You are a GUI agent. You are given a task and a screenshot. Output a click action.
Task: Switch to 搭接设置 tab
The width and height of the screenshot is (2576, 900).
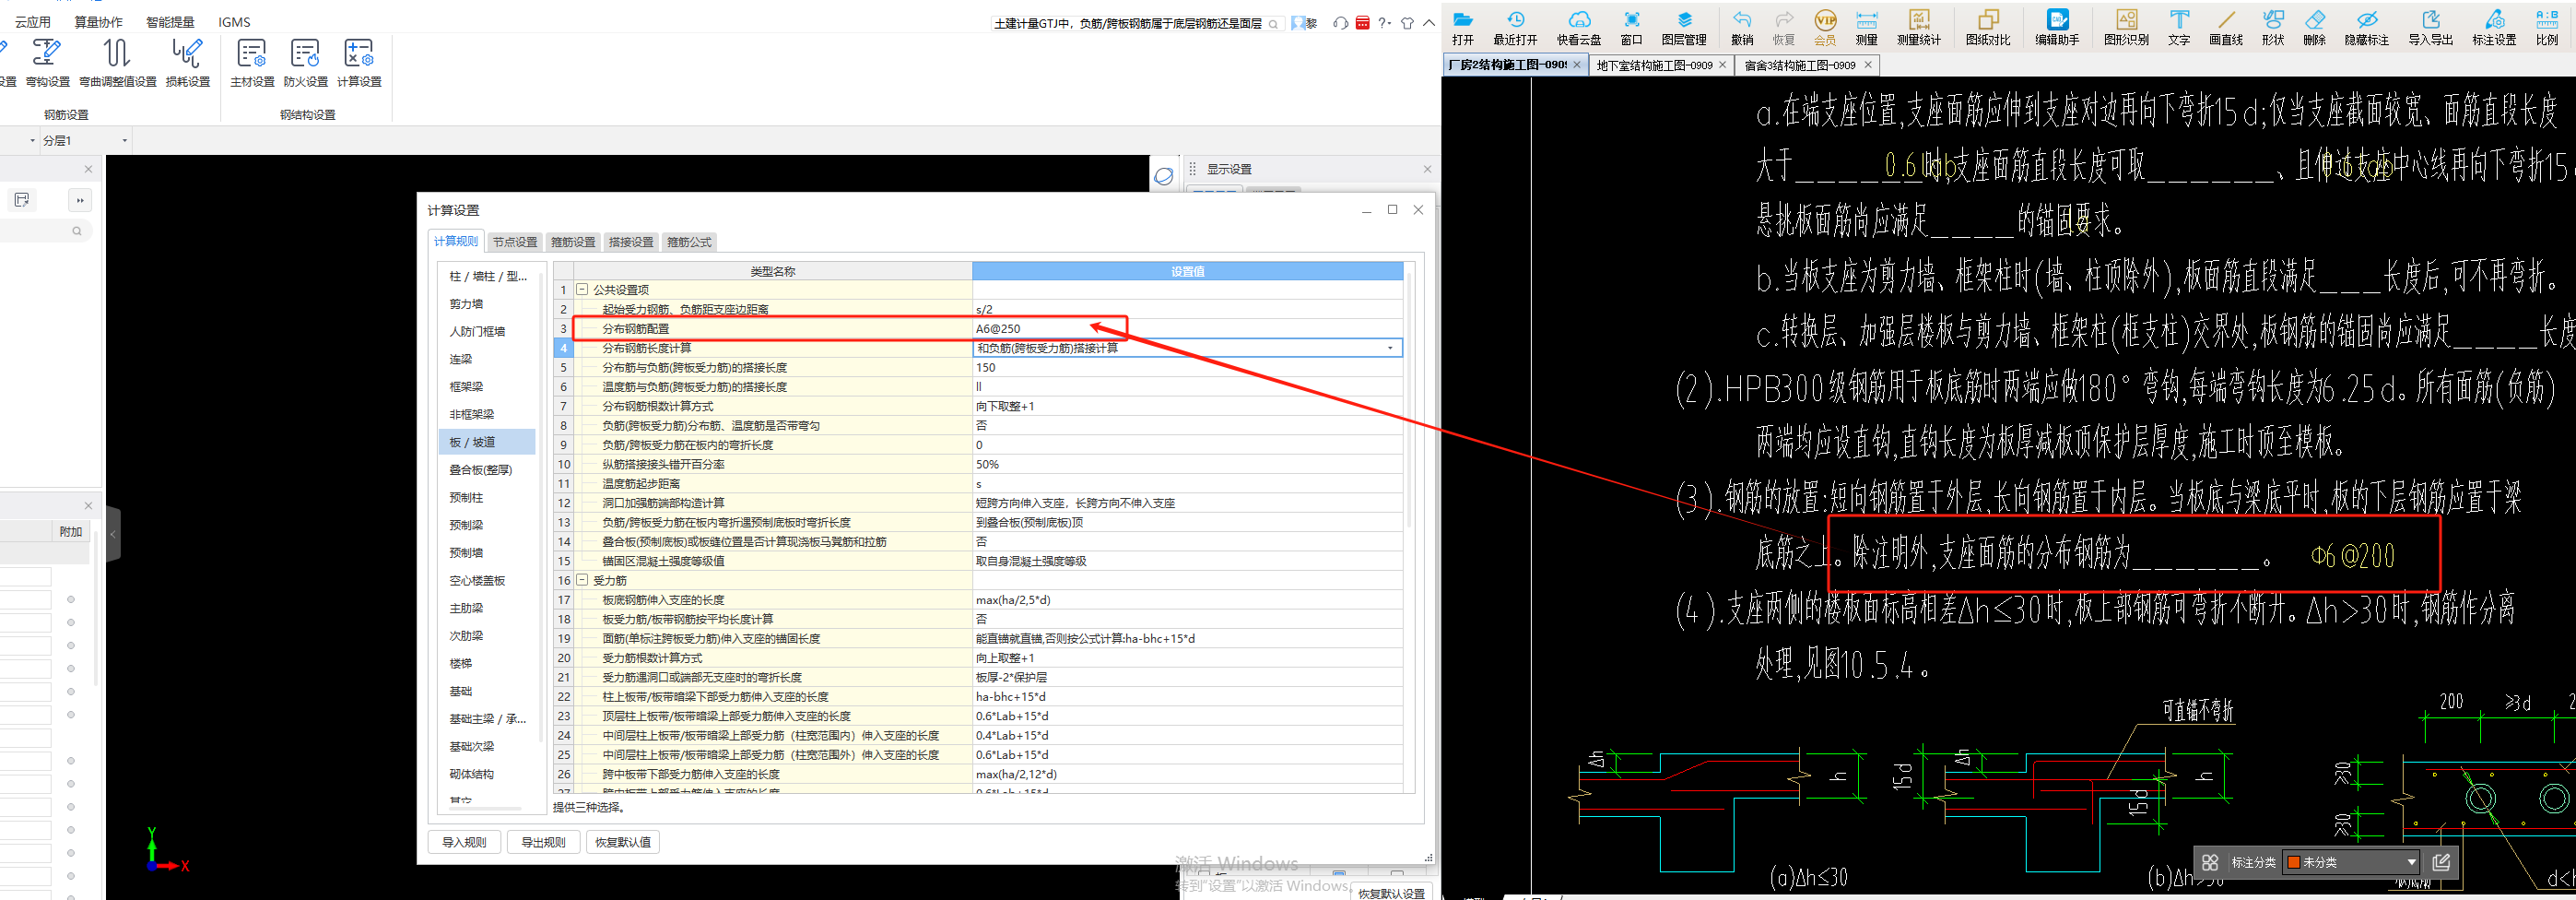(631, 242)
